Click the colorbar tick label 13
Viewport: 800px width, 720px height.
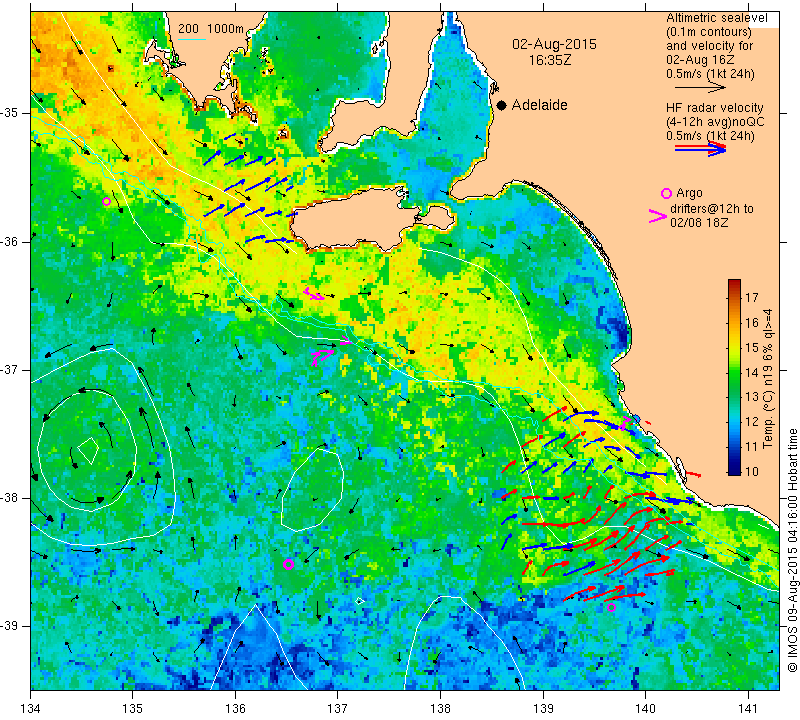point(752,397)
